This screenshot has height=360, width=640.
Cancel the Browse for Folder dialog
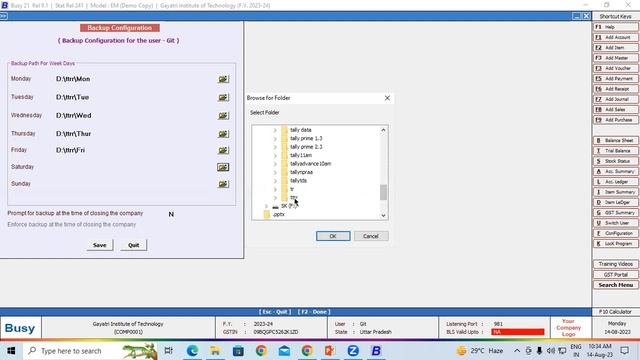click(371, 236)
